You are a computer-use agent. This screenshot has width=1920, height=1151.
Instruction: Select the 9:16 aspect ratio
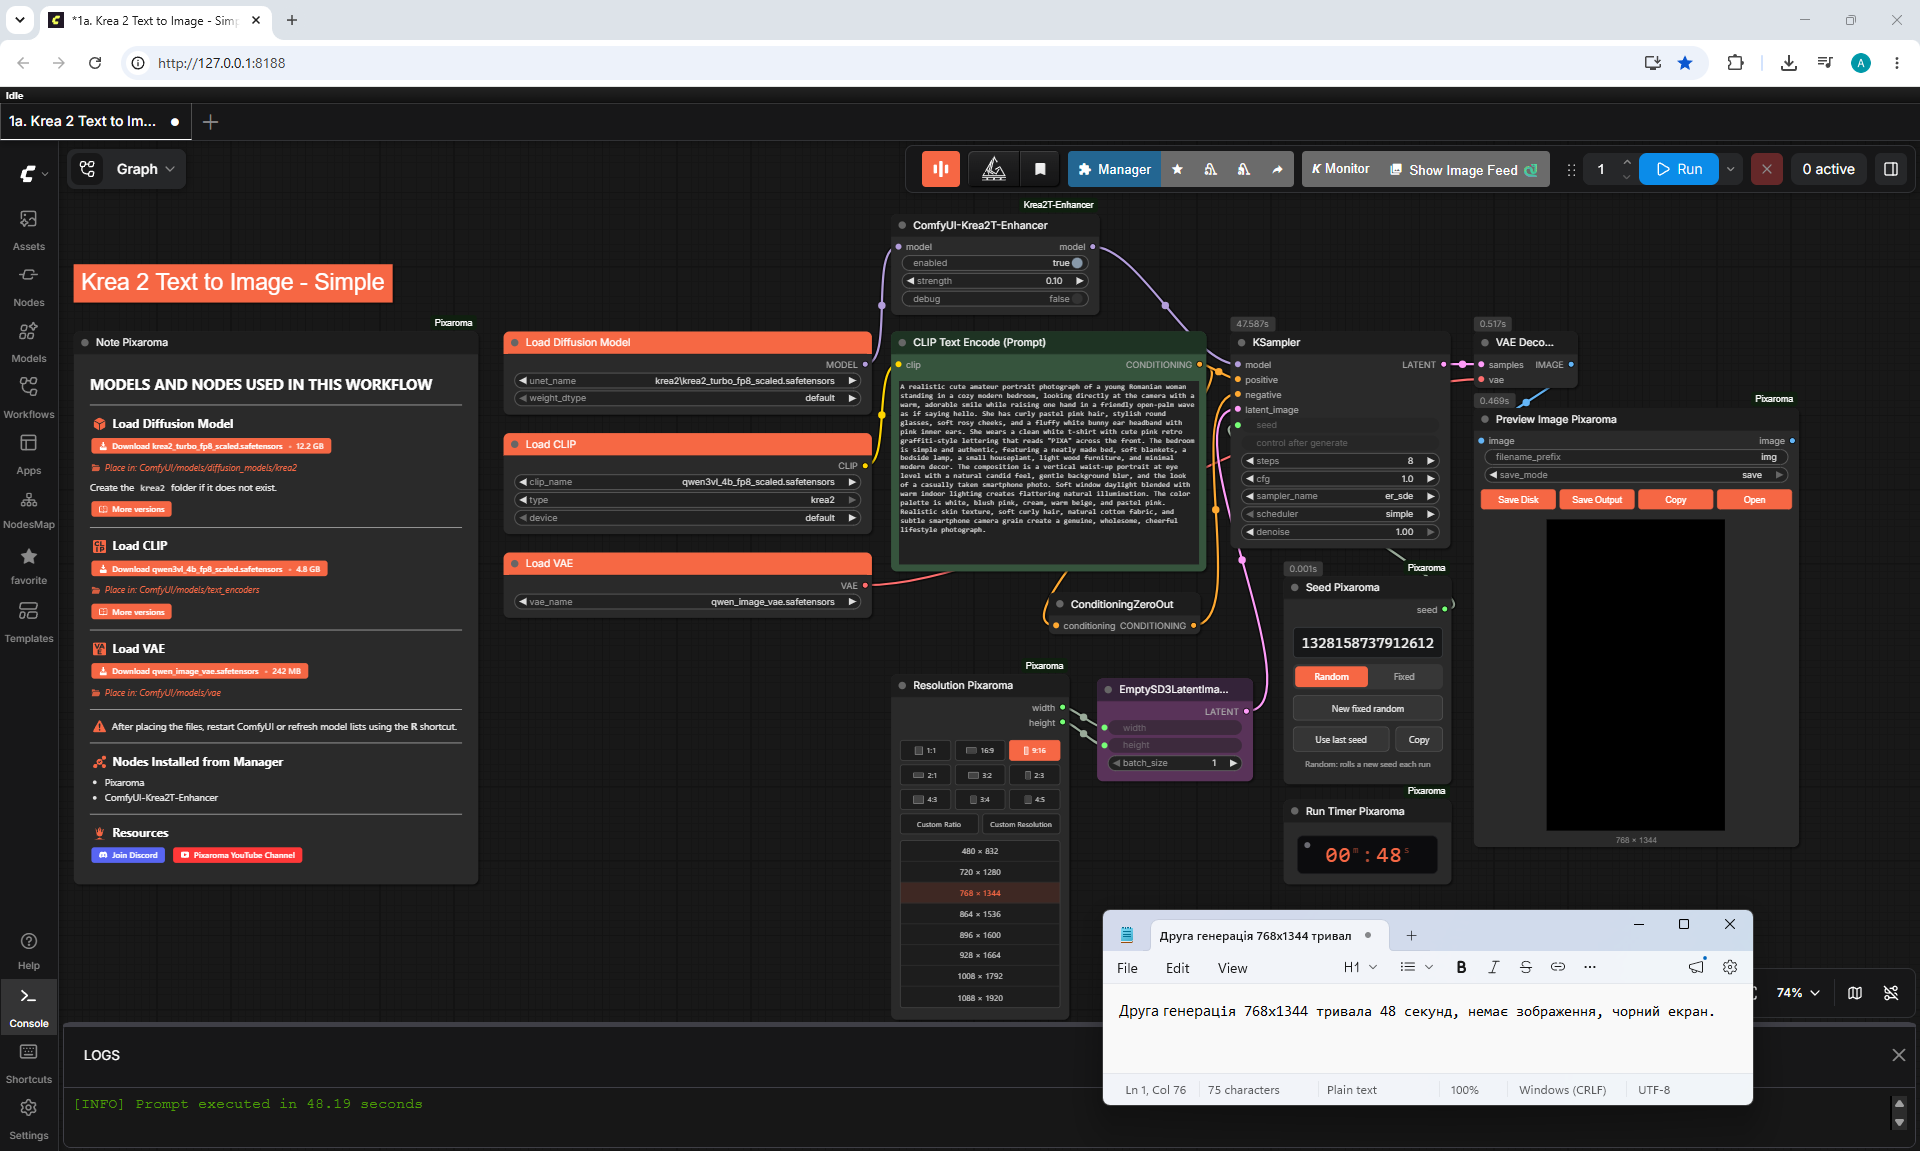coord(1034,750)
